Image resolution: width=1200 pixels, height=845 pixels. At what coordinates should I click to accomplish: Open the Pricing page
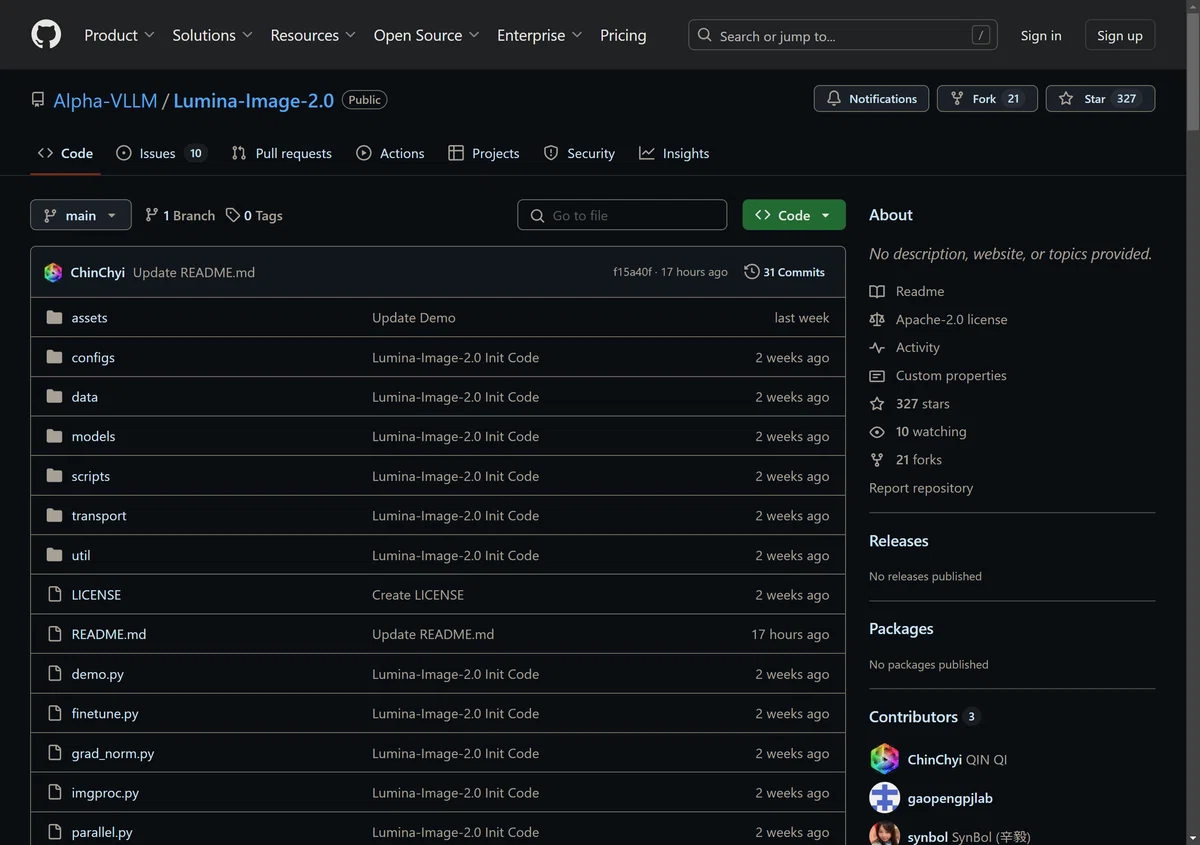tap(623, 35)
